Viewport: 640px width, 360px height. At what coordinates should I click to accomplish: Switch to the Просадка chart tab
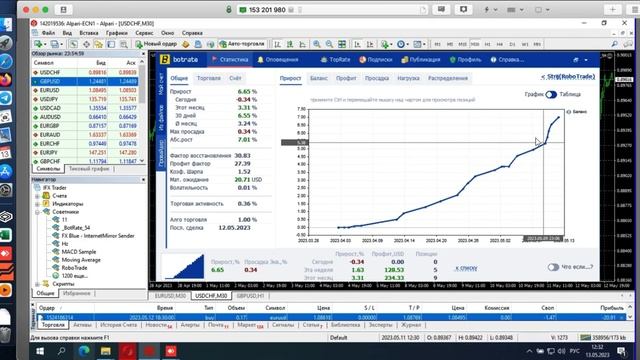coord(376,78)
